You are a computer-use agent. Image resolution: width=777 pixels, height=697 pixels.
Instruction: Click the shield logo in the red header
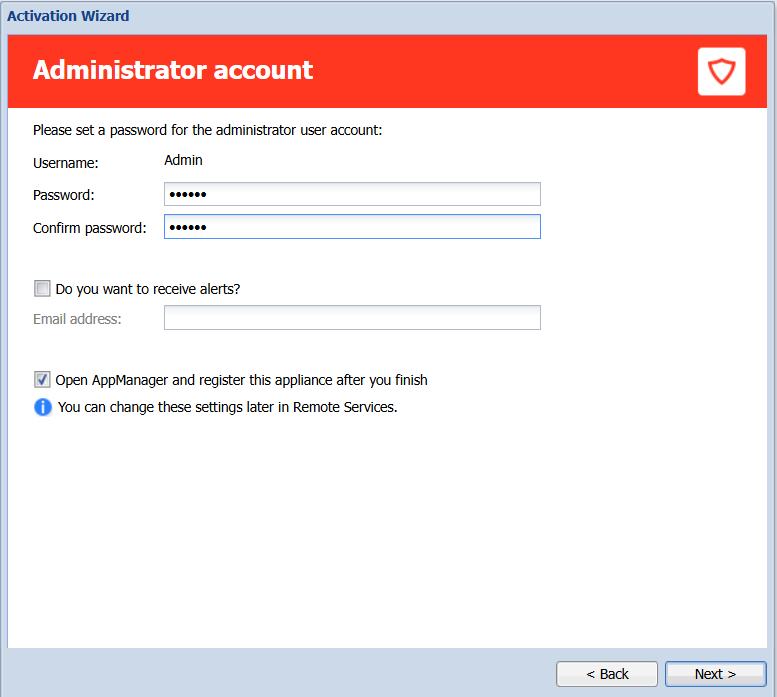point(721,71)
